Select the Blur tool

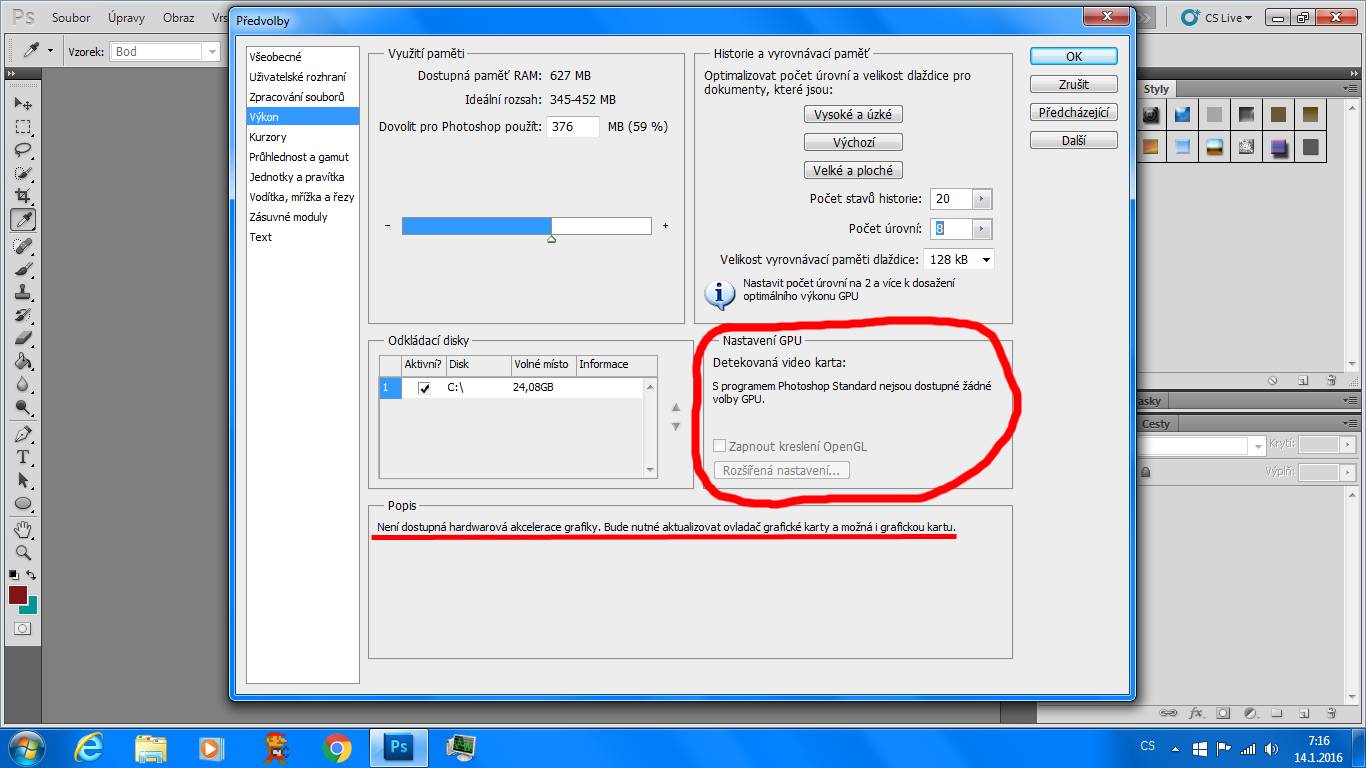(22, 384)
